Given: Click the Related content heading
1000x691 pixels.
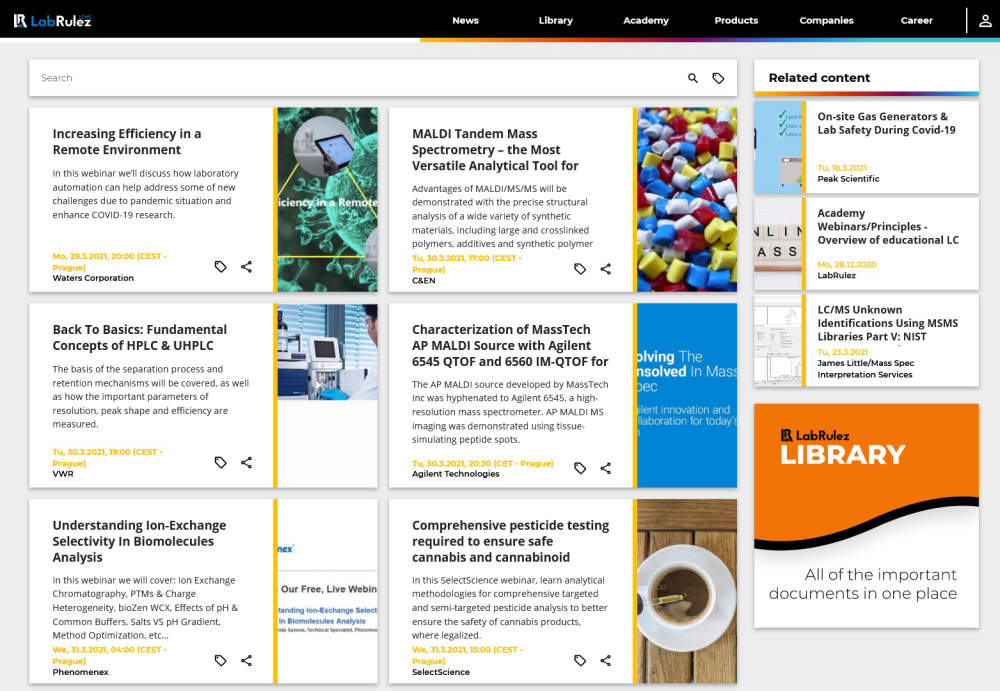Looking at the screenshot, I should [819, 78].
